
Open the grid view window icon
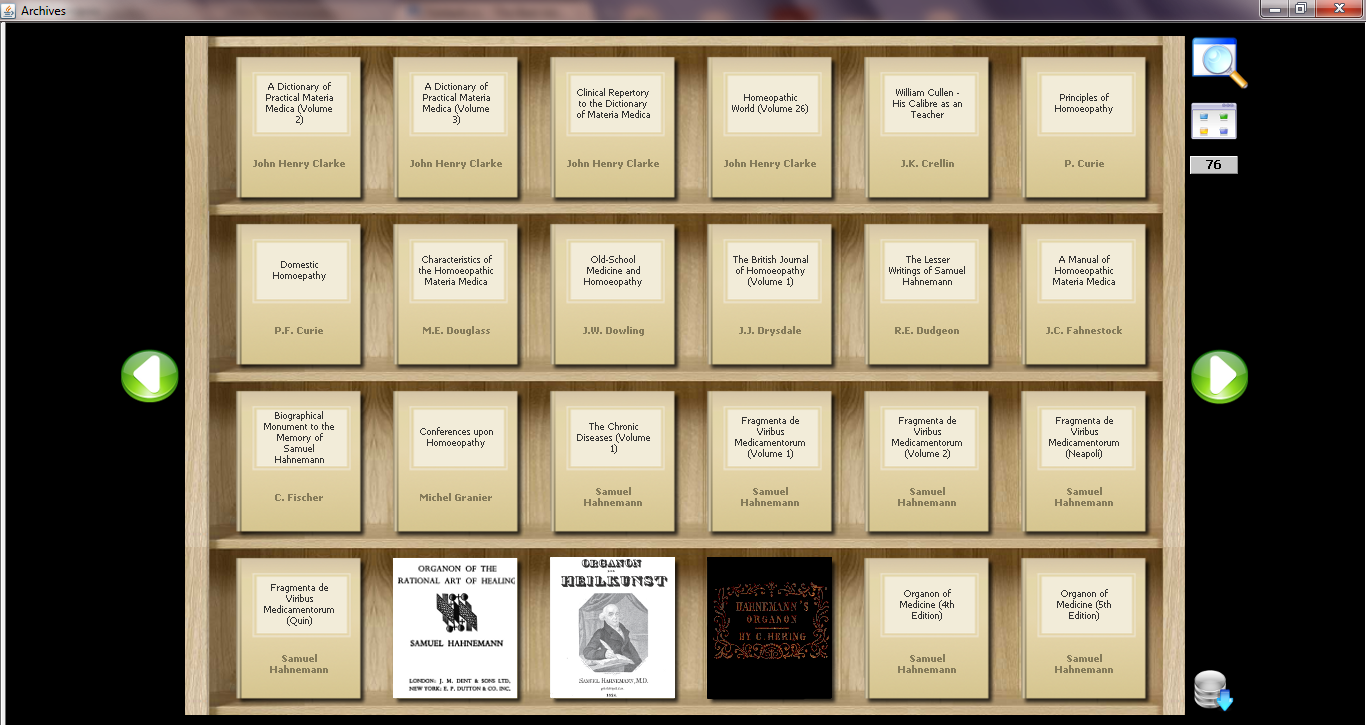1214,121
